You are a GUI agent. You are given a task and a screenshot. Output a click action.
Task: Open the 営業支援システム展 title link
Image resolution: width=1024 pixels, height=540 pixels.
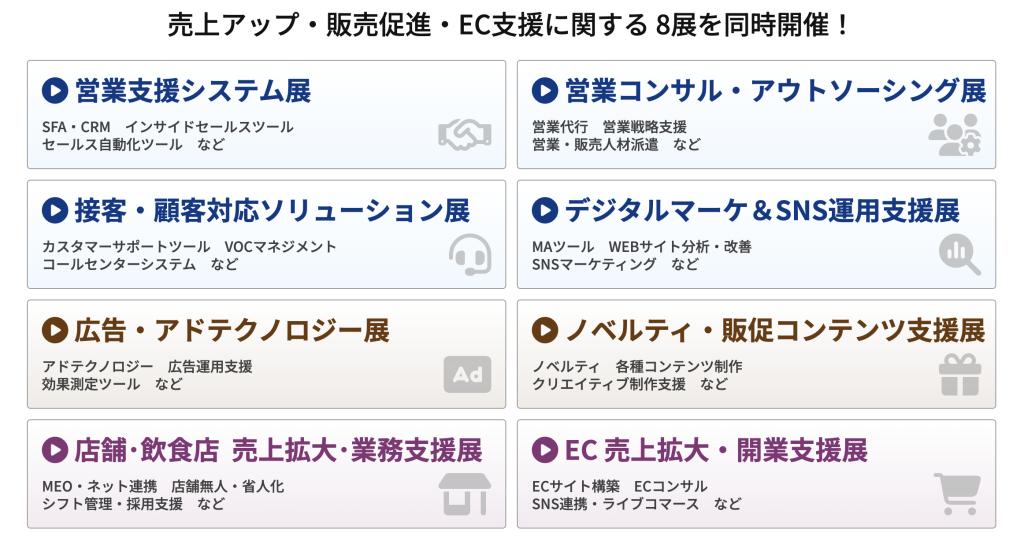(192, 91)
